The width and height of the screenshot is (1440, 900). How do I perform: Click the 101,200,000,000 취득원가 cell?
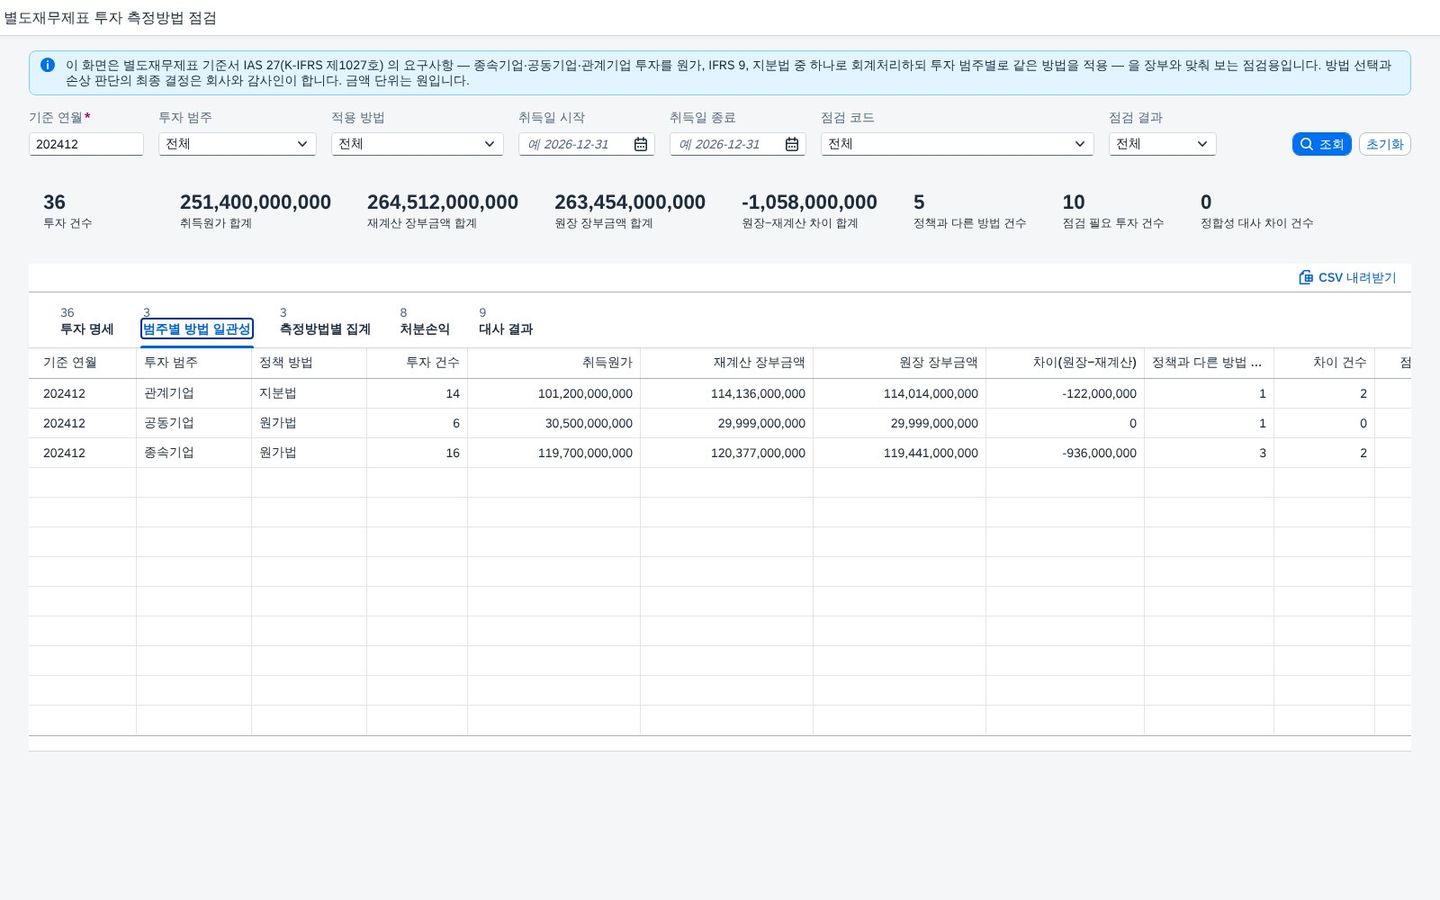(x=554, y=394)
